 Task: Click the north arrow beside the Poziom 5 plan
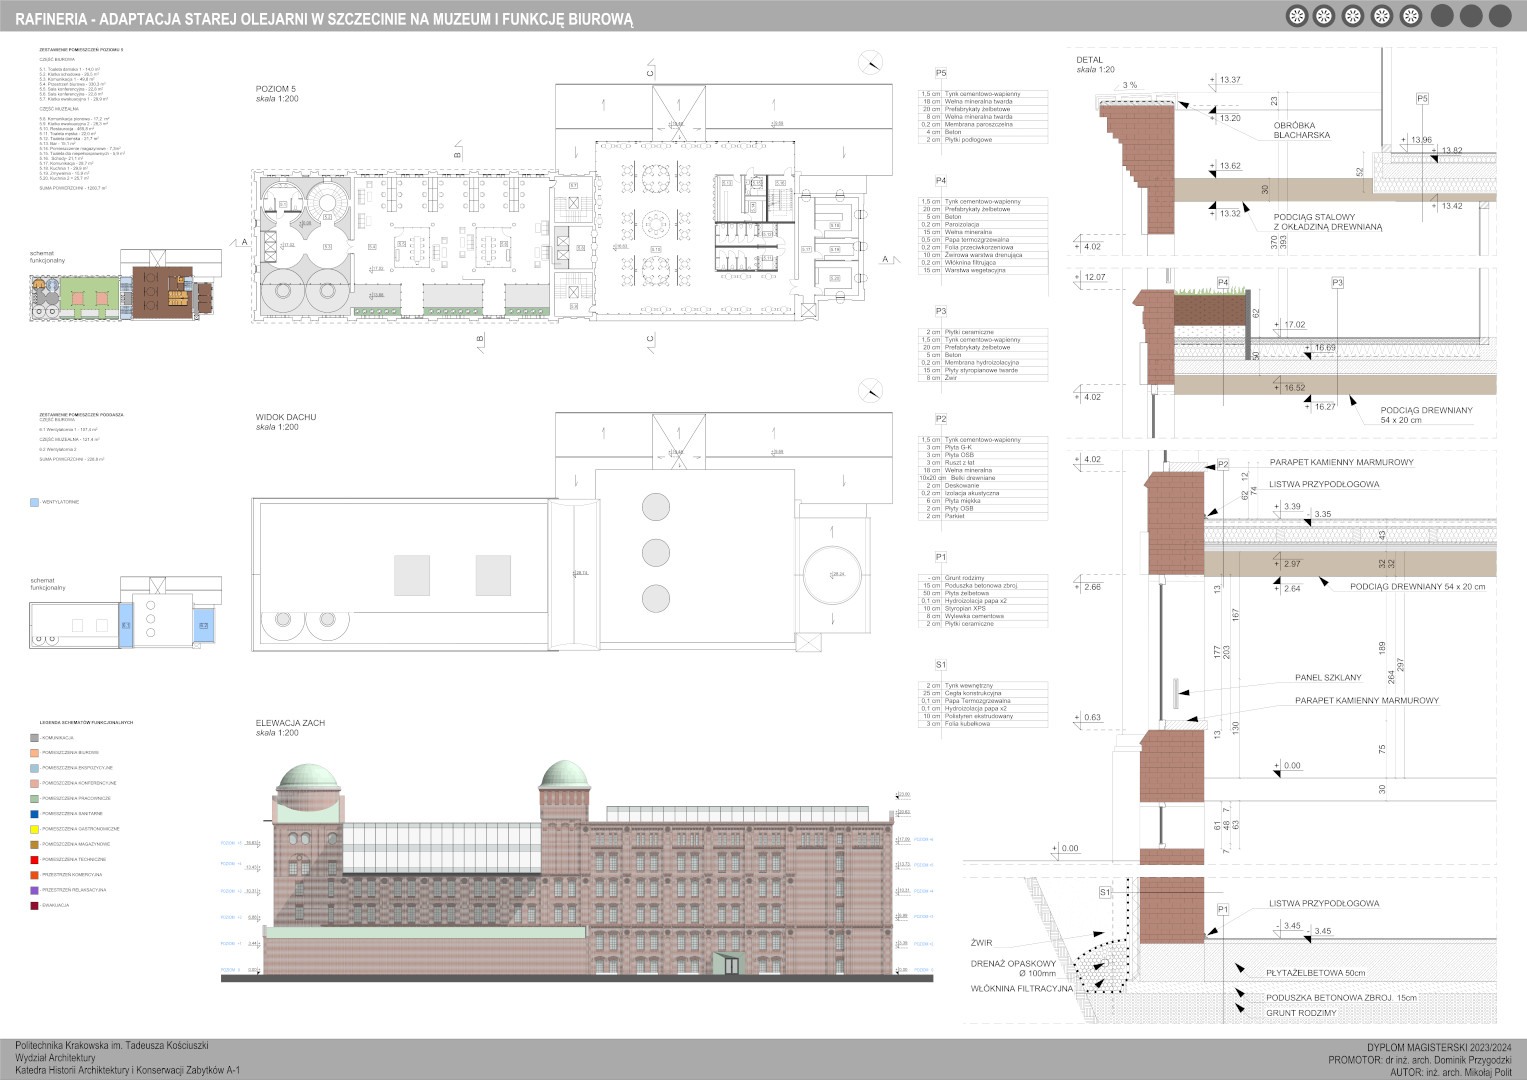[871, 62]
